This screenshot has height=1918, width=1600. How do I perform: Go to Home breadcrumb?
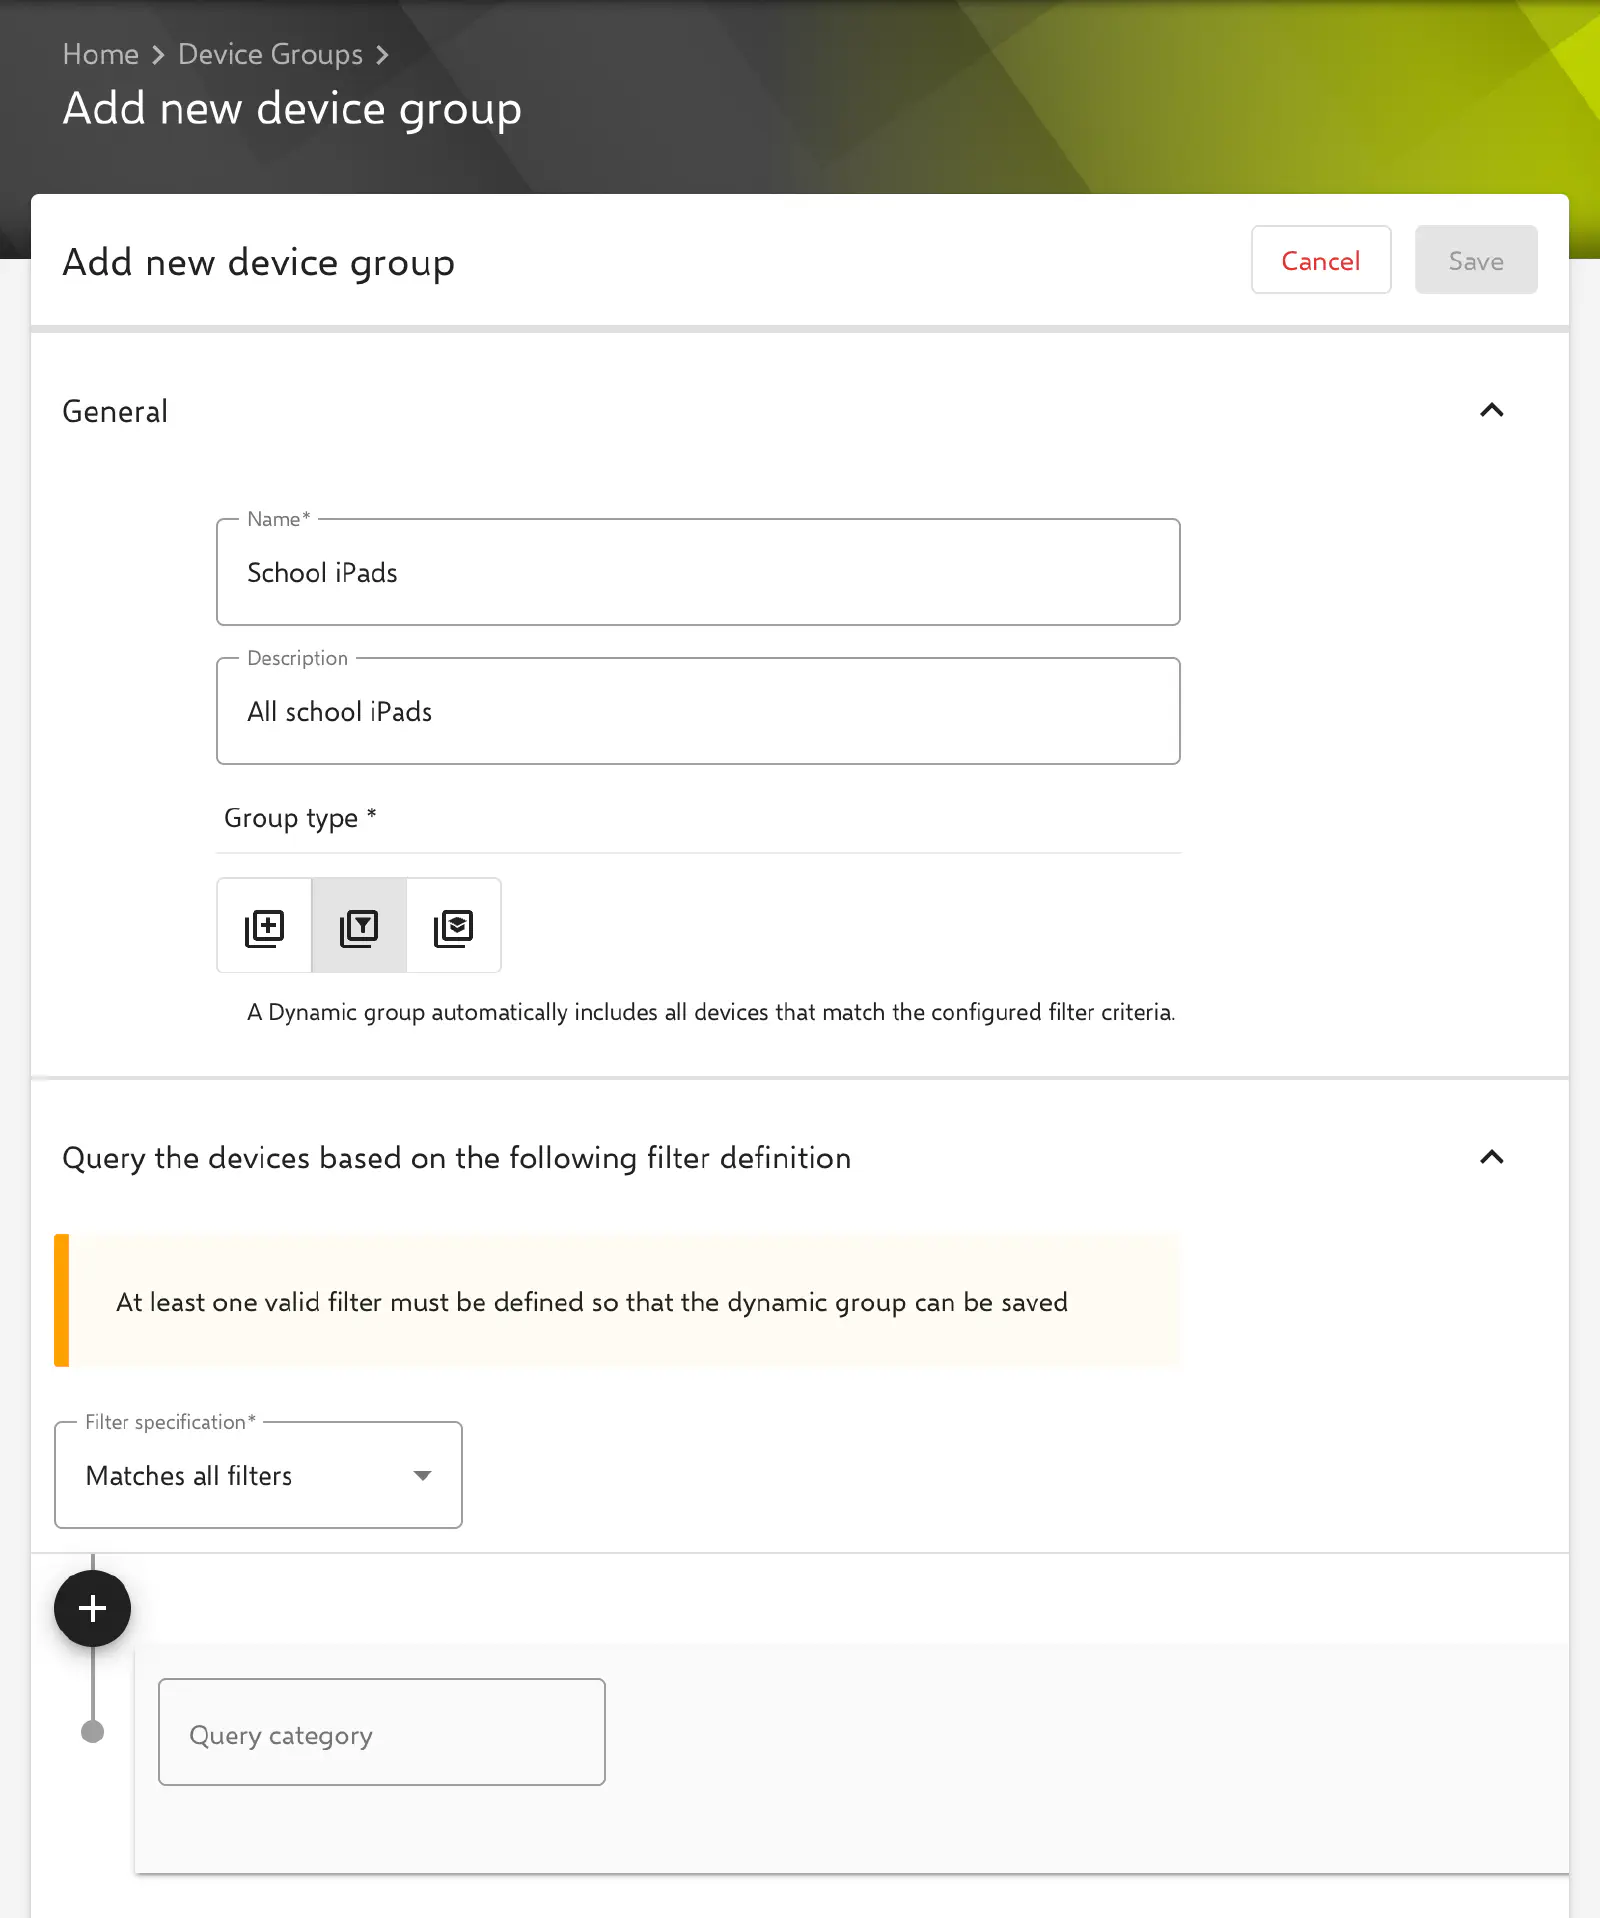(100, 54)
